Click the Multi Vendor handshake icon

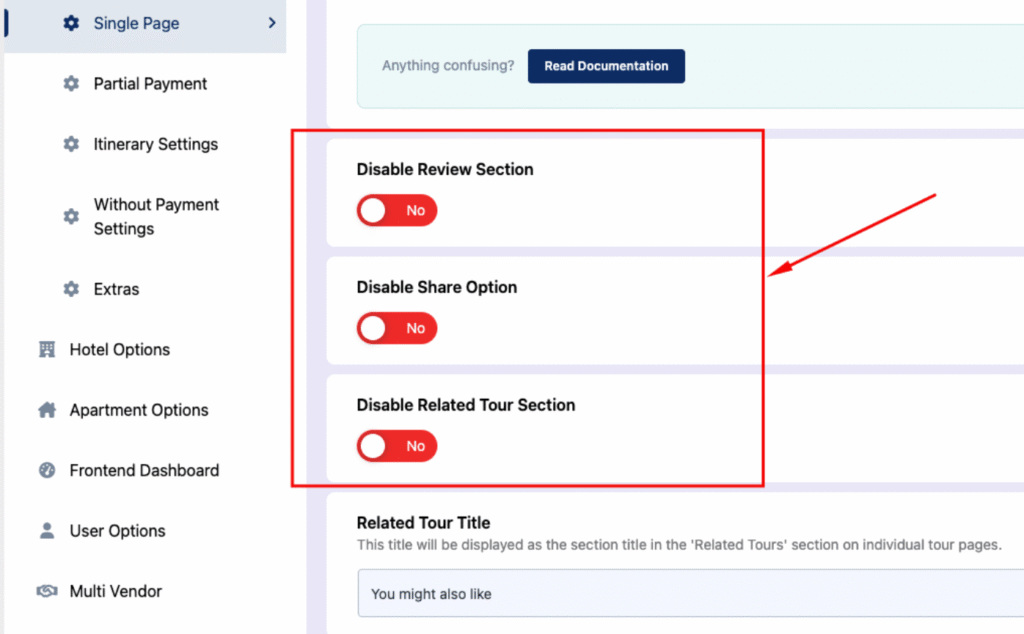47,591
